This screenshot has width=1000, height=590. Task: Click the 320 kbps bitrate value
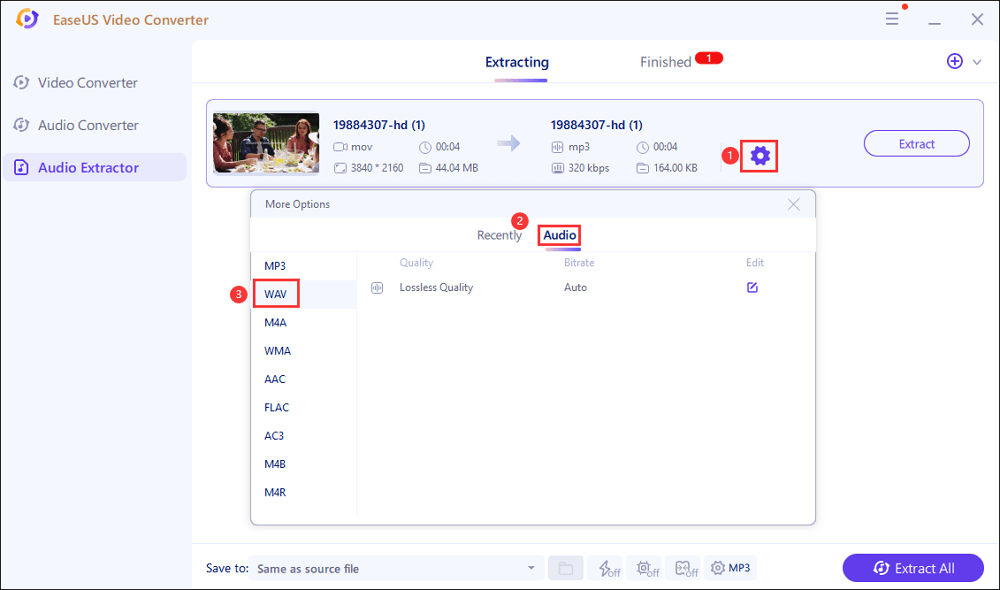(x=589, y=168)
